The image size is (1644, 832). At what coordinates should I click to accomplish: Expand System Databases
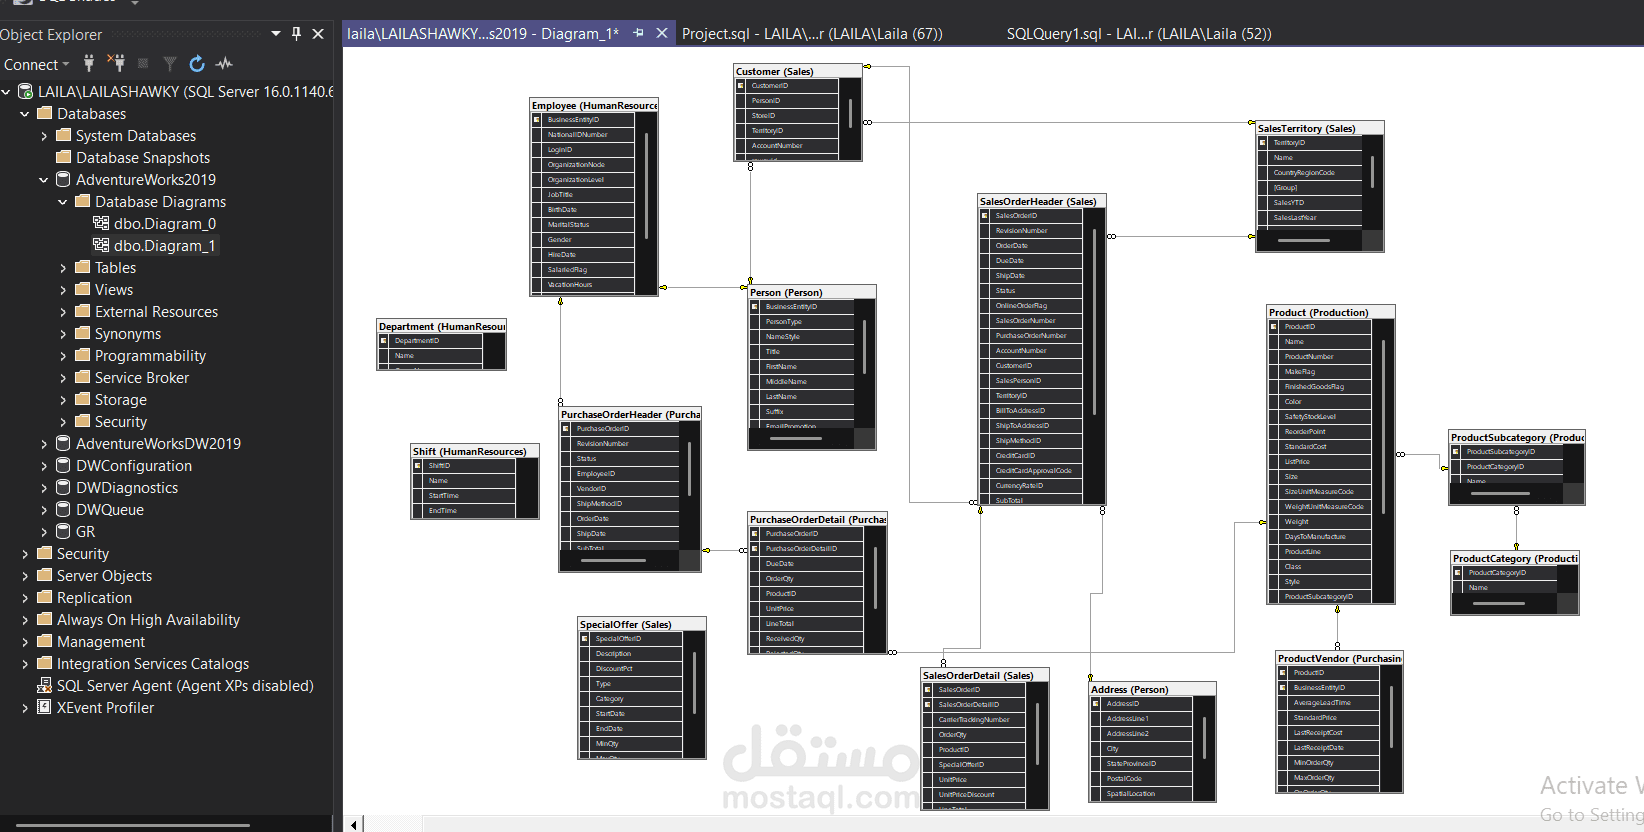[x=44, y=136]
